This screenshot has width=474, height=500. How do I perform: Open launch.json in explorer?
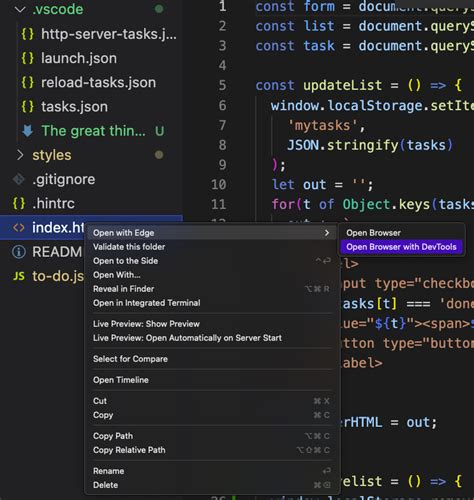click(x=79, y=58)
